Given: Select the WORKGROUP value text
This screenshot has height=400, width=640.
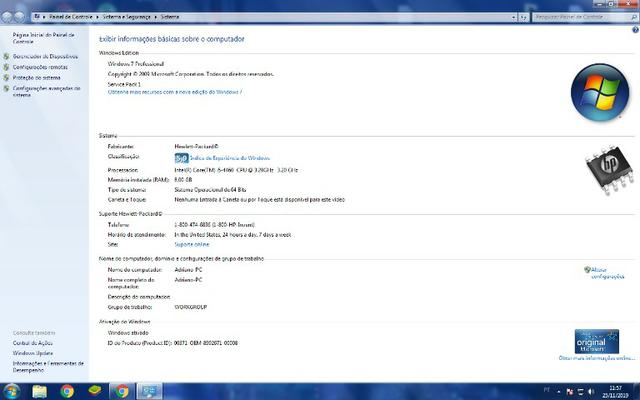Looking at the screenshot, I should point(191,307).
